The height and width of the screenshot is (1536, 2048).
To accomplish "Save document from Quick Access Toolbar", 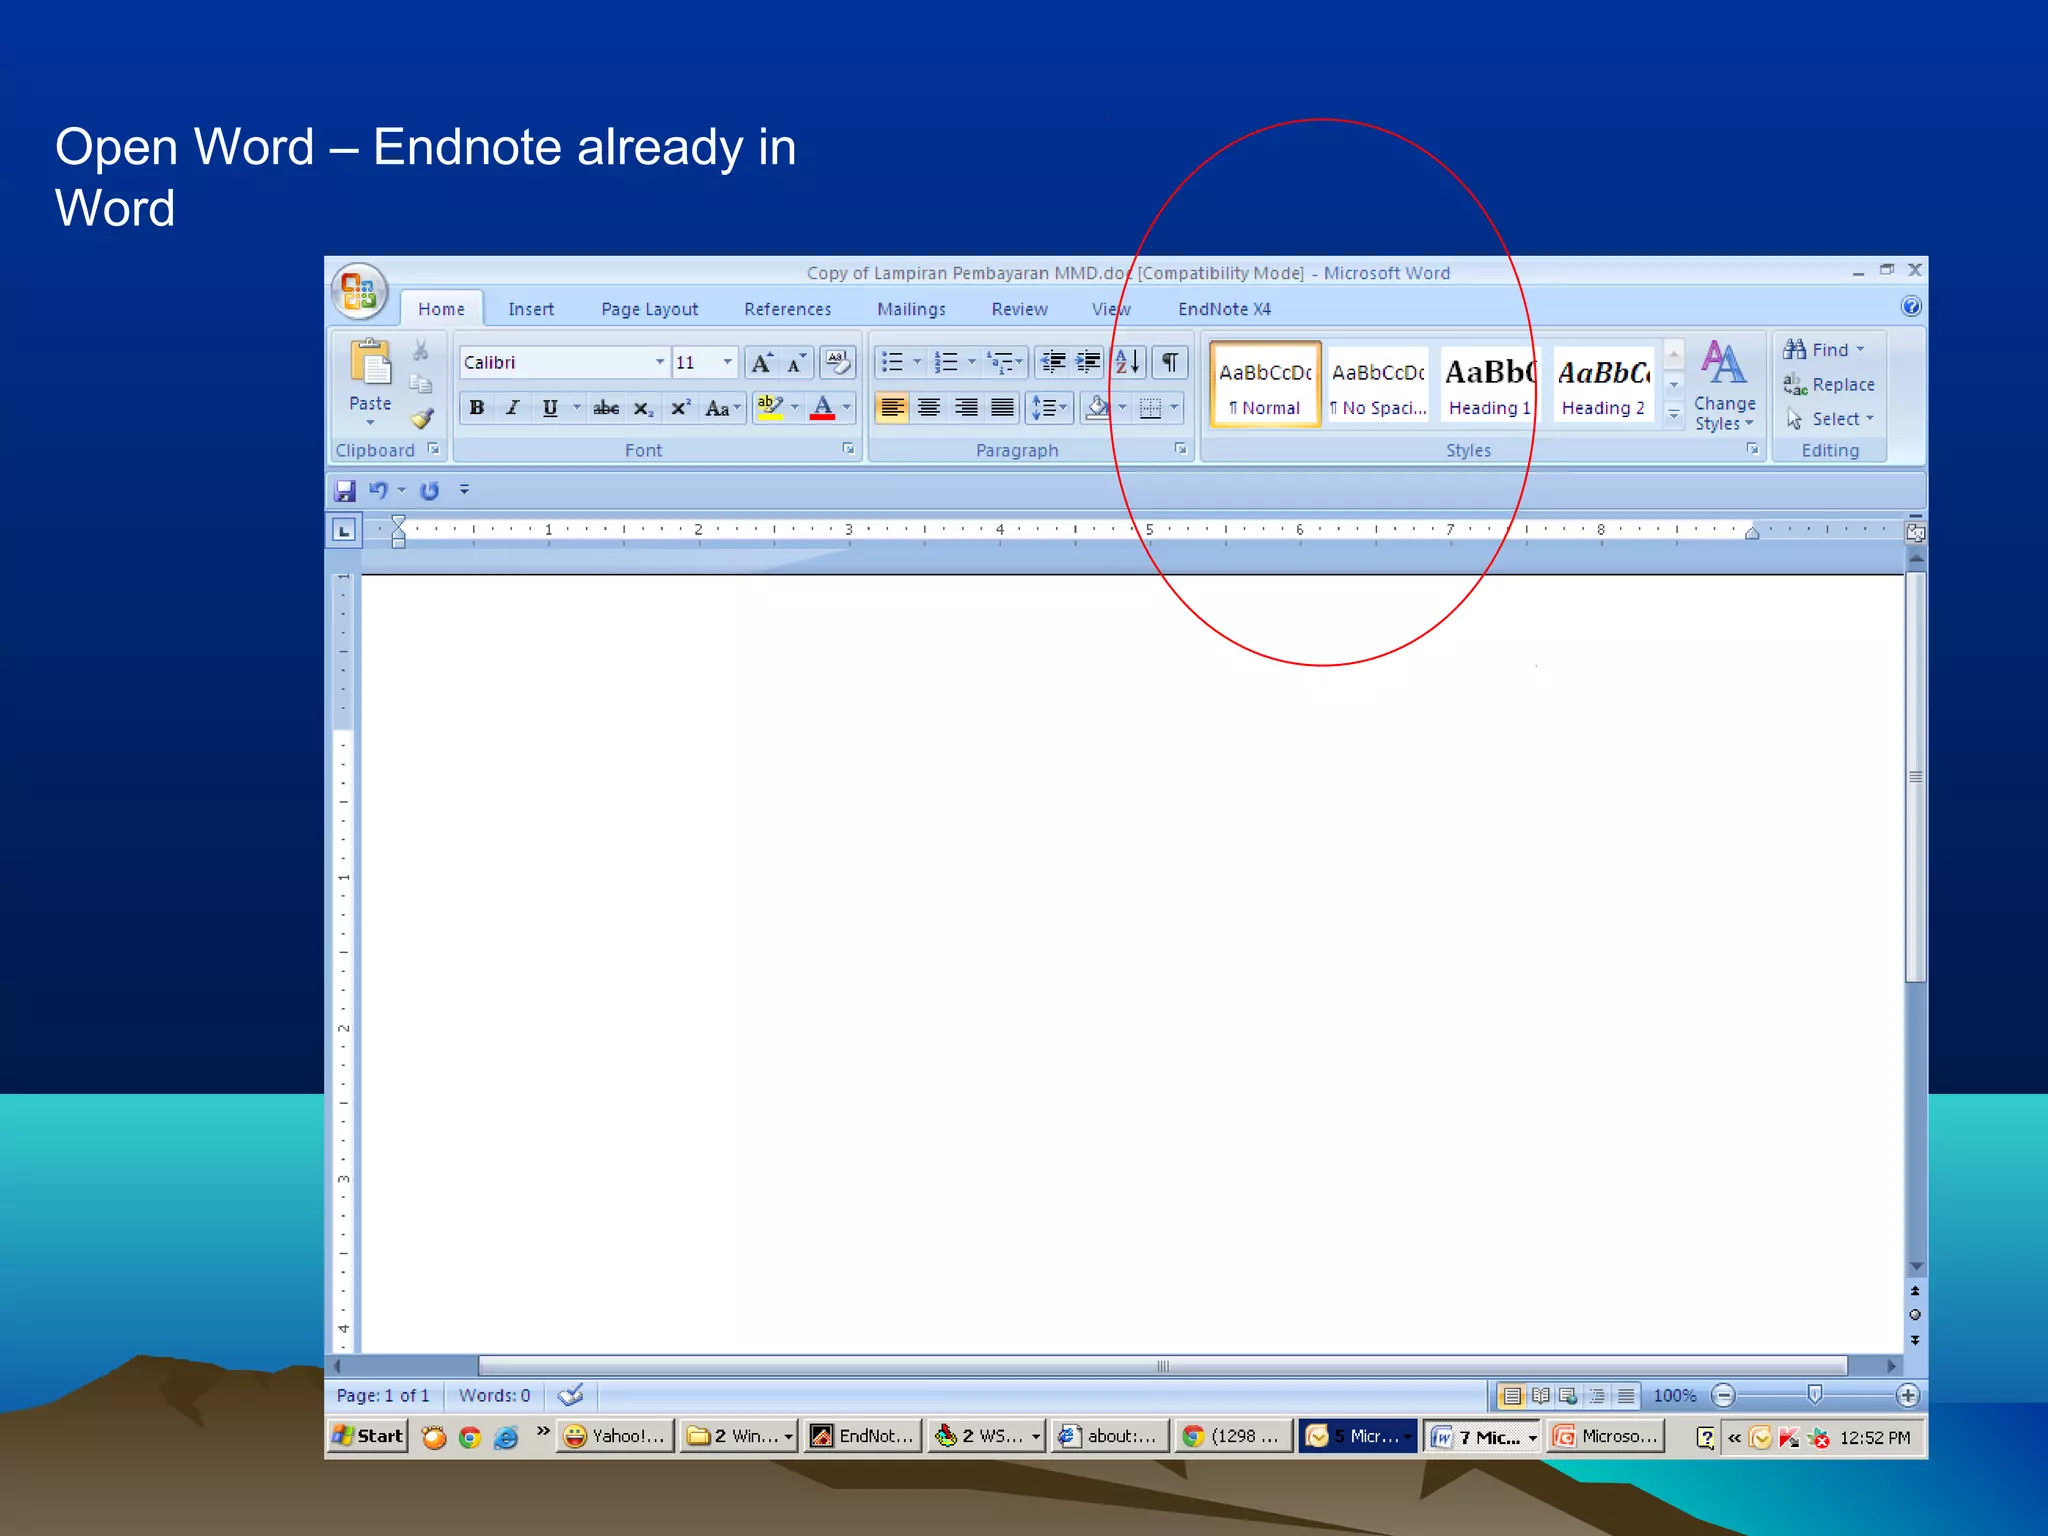I will coord(345,491).
